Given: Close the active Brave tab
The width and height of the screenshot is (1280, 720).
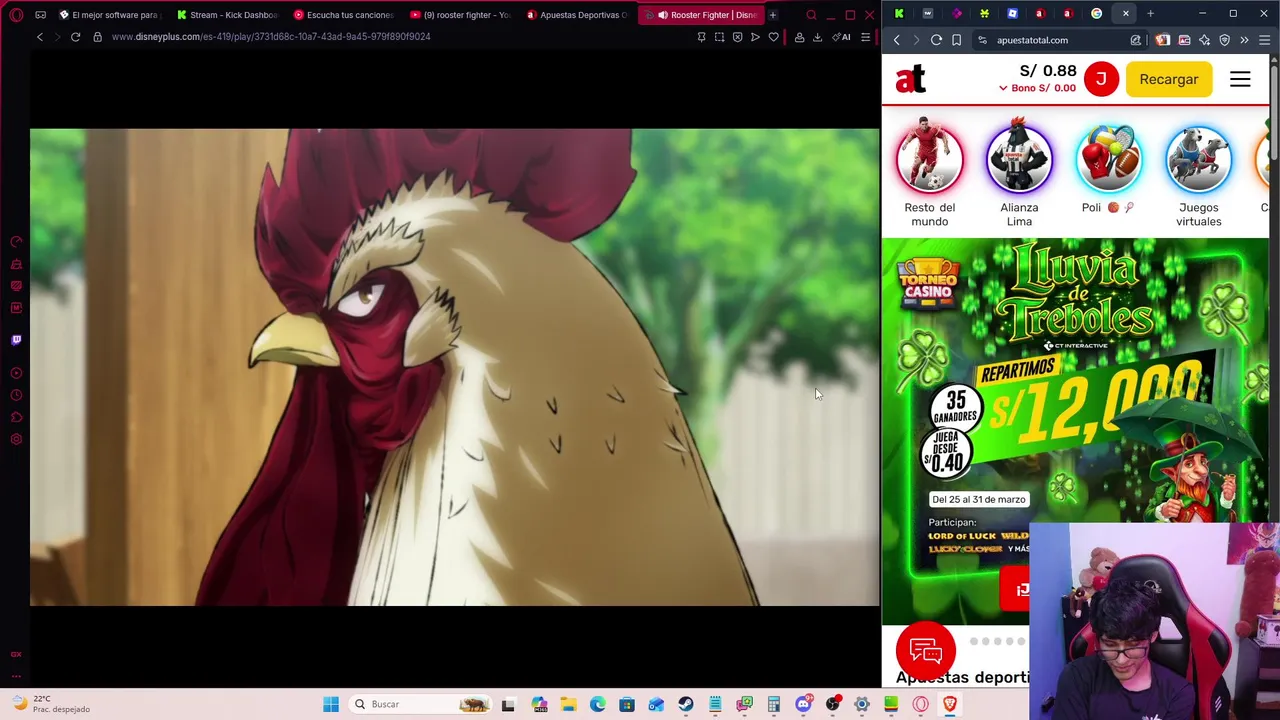Looking at the screenshot, I should click(x=1126, y=13).
